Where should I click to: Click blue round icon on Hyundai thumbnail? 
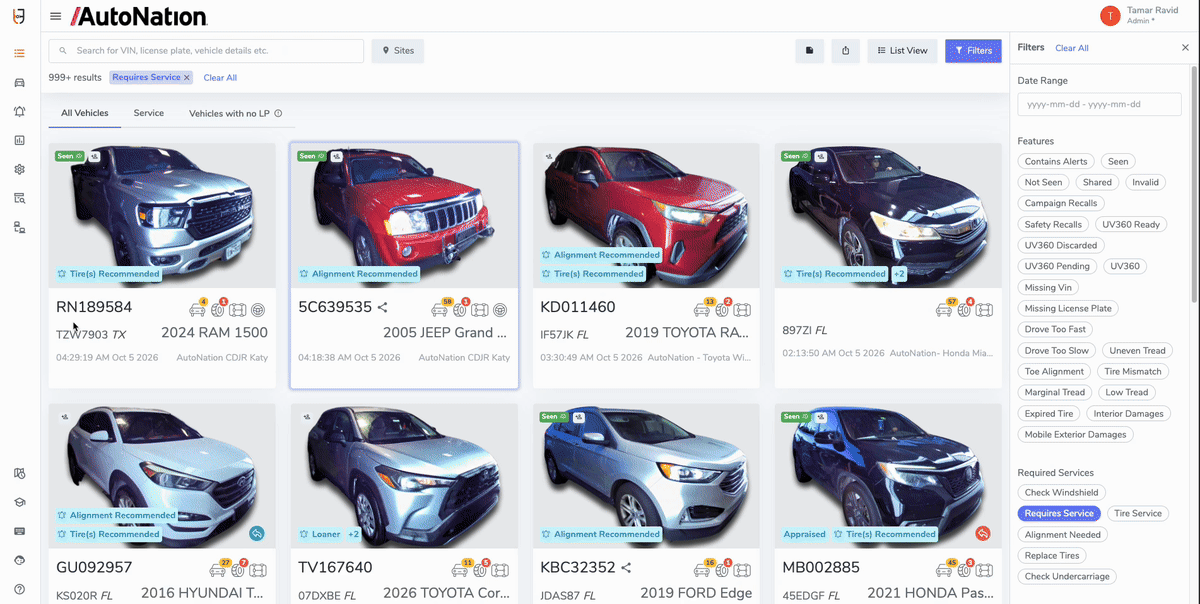(x=257, y=533)
